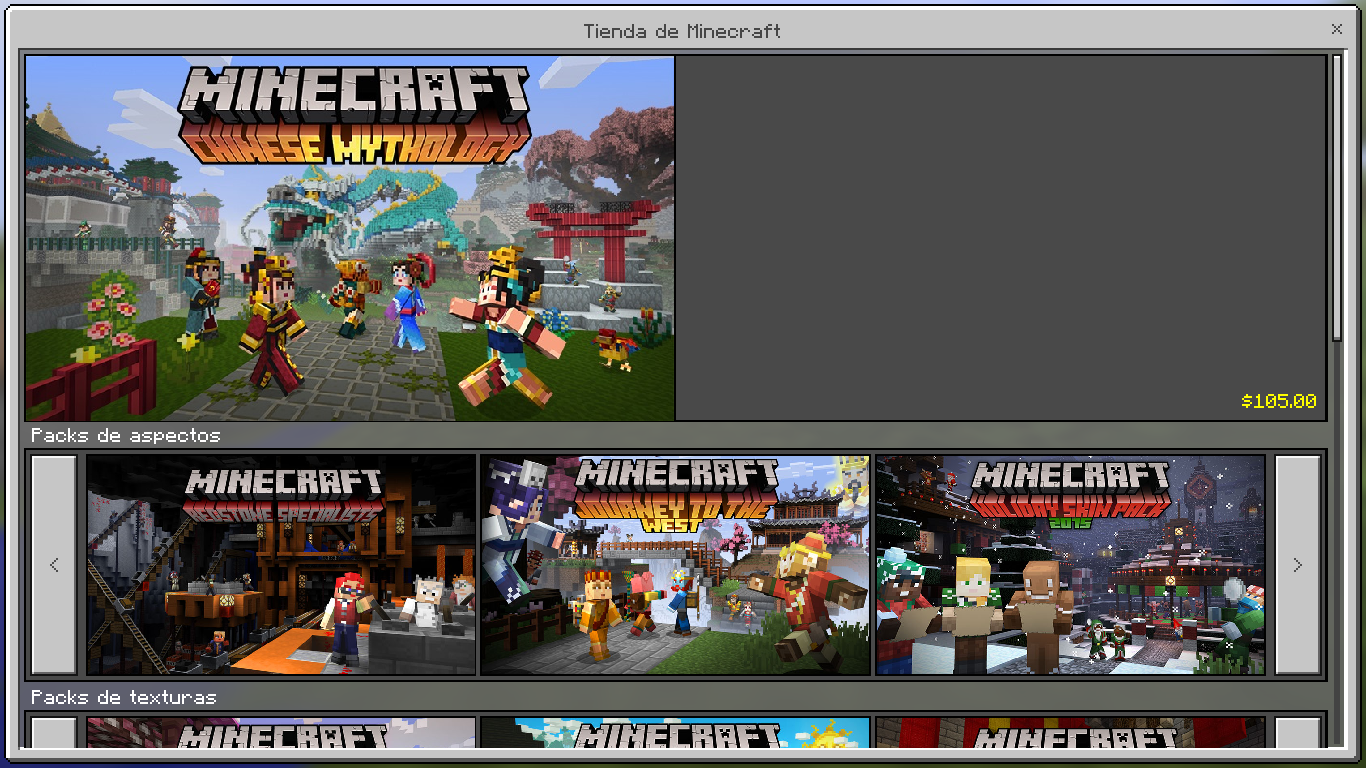Viewport: 1366px width, 768px height.
Task: Open the Journey to the West pack
Action: pos(675,565)
